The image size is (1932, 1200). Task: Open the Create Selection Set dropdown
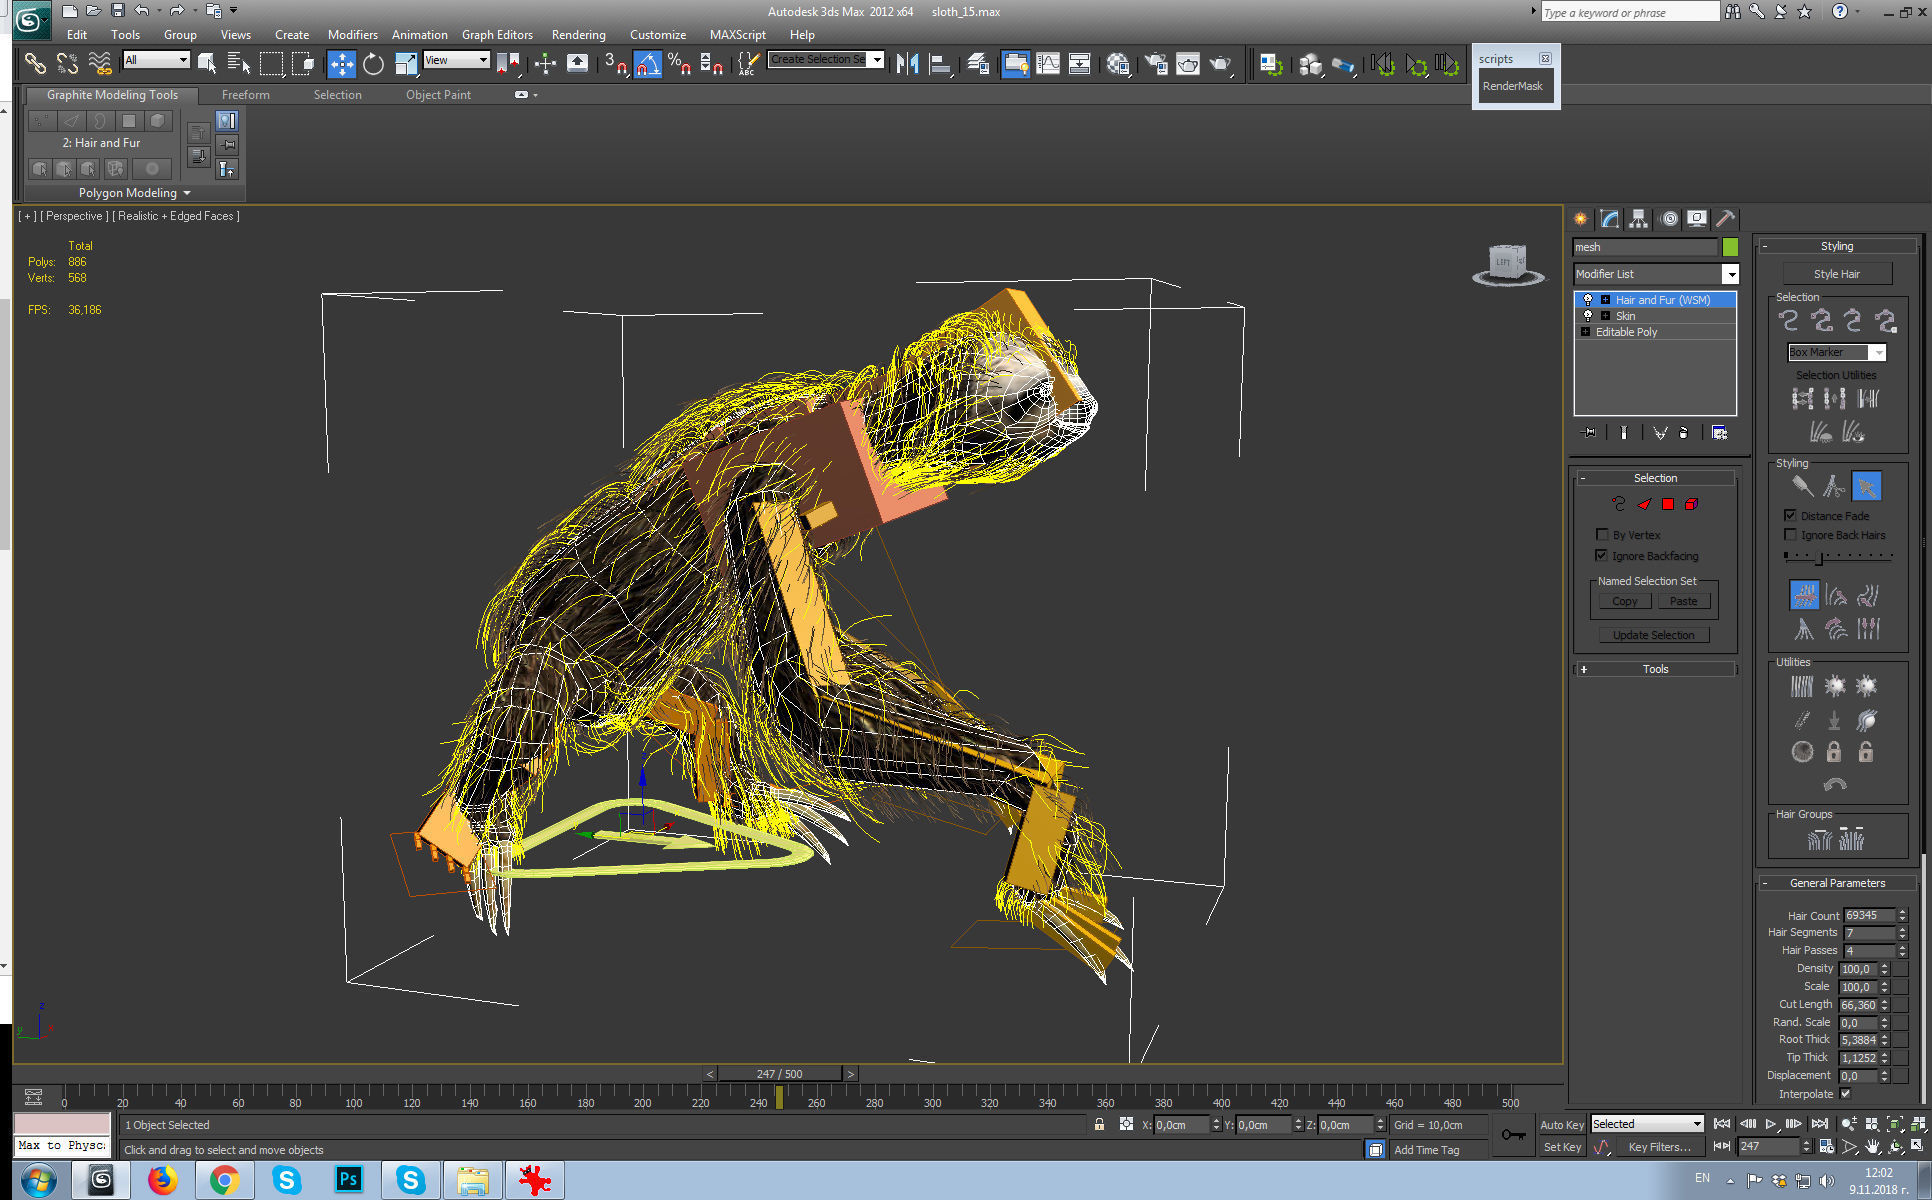(x=825, y=59)
